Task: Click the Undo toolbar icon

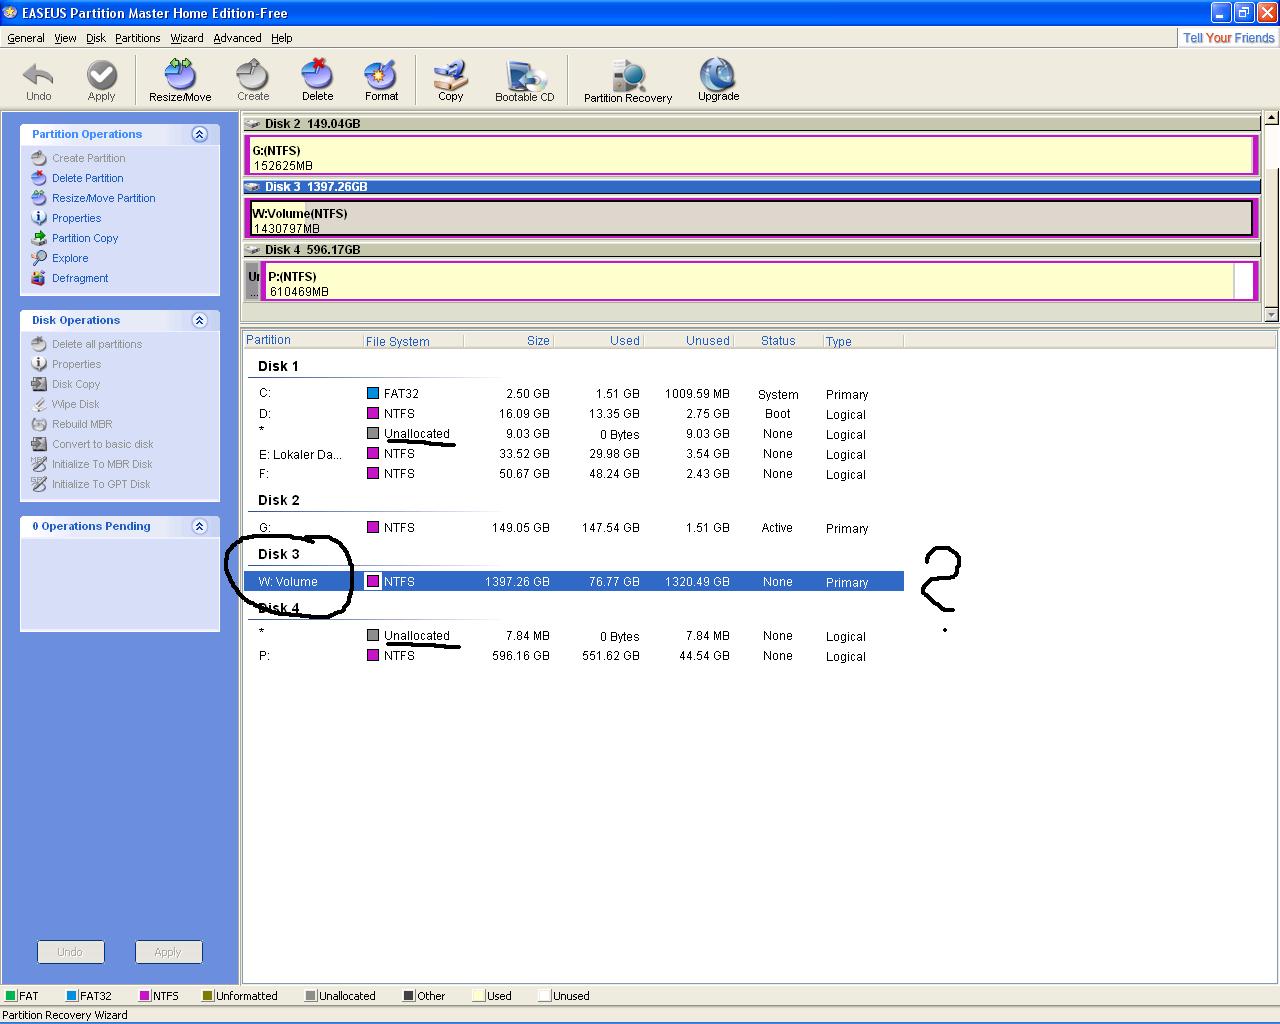Action: click(38, 81)
